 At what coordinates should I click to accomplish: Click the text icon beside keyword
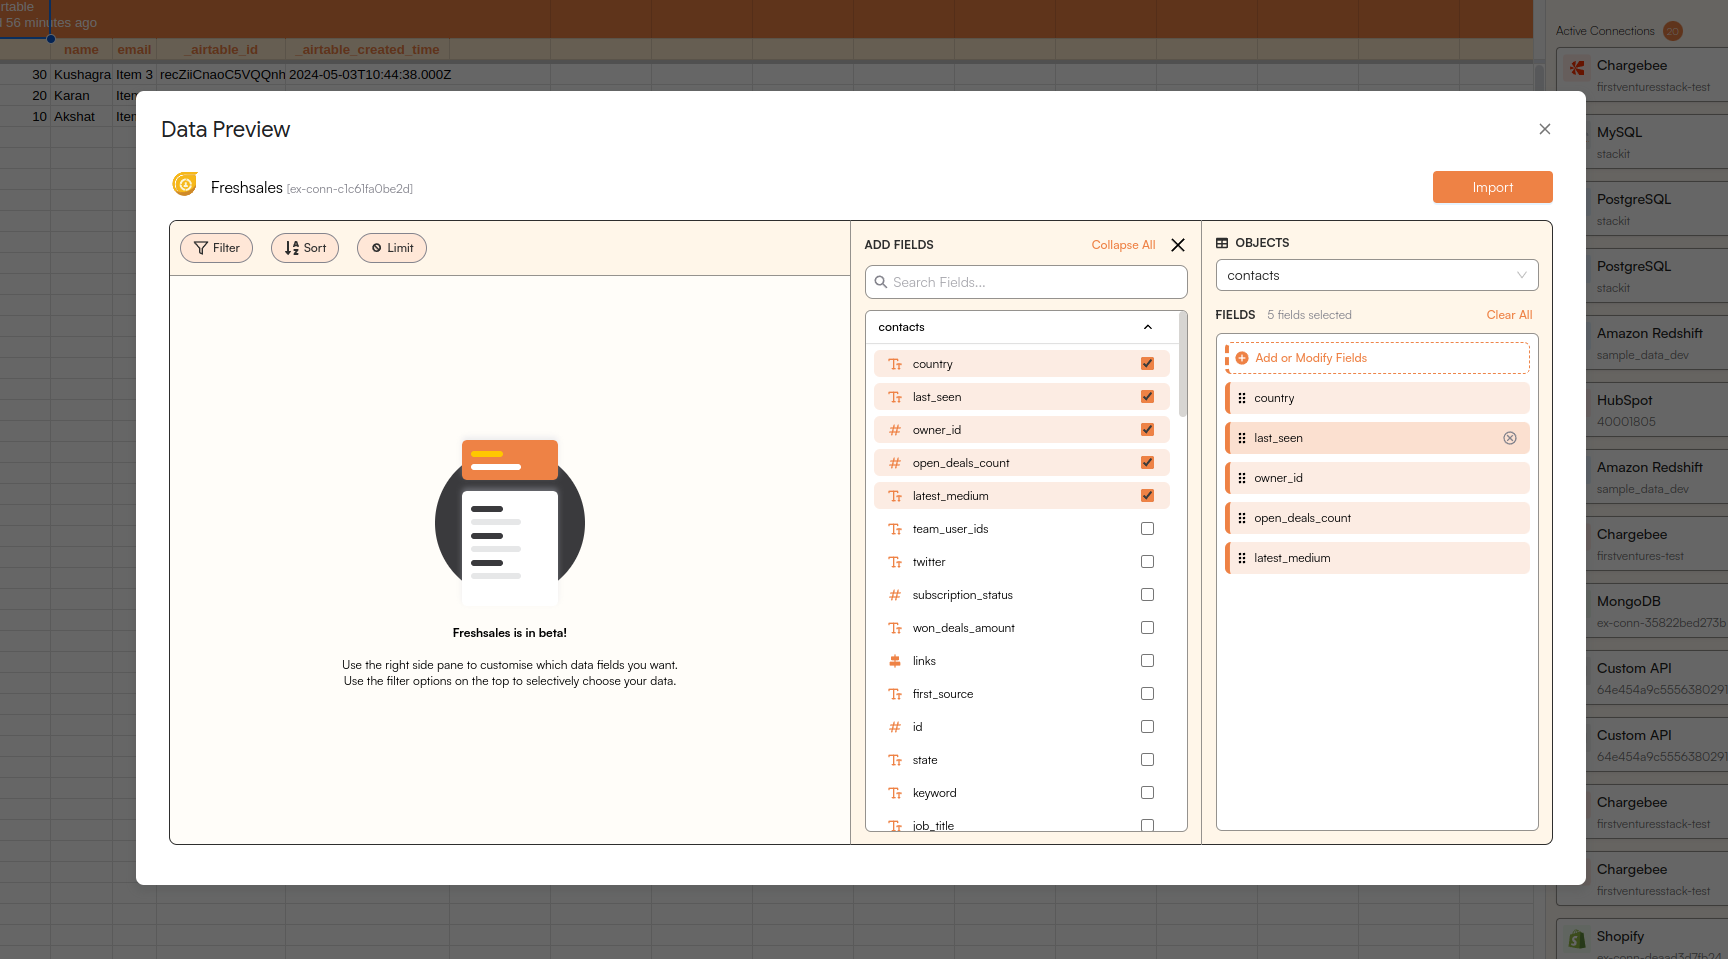(895, 793)
